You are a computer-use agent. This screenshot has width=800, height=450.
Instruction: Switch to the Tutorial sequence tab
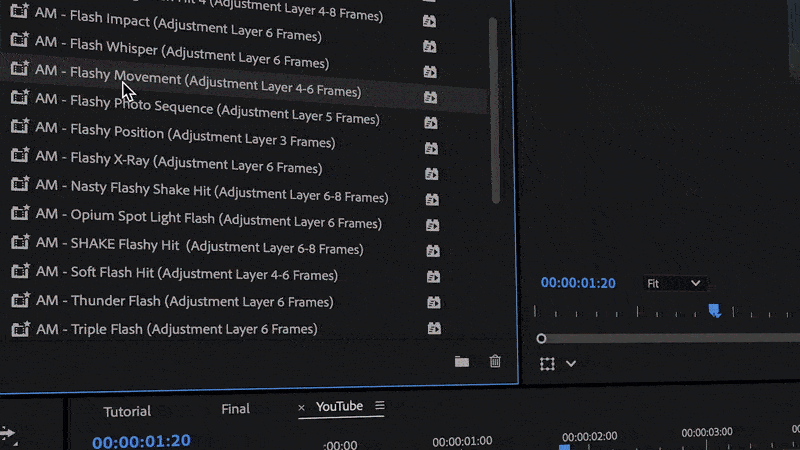127,411
